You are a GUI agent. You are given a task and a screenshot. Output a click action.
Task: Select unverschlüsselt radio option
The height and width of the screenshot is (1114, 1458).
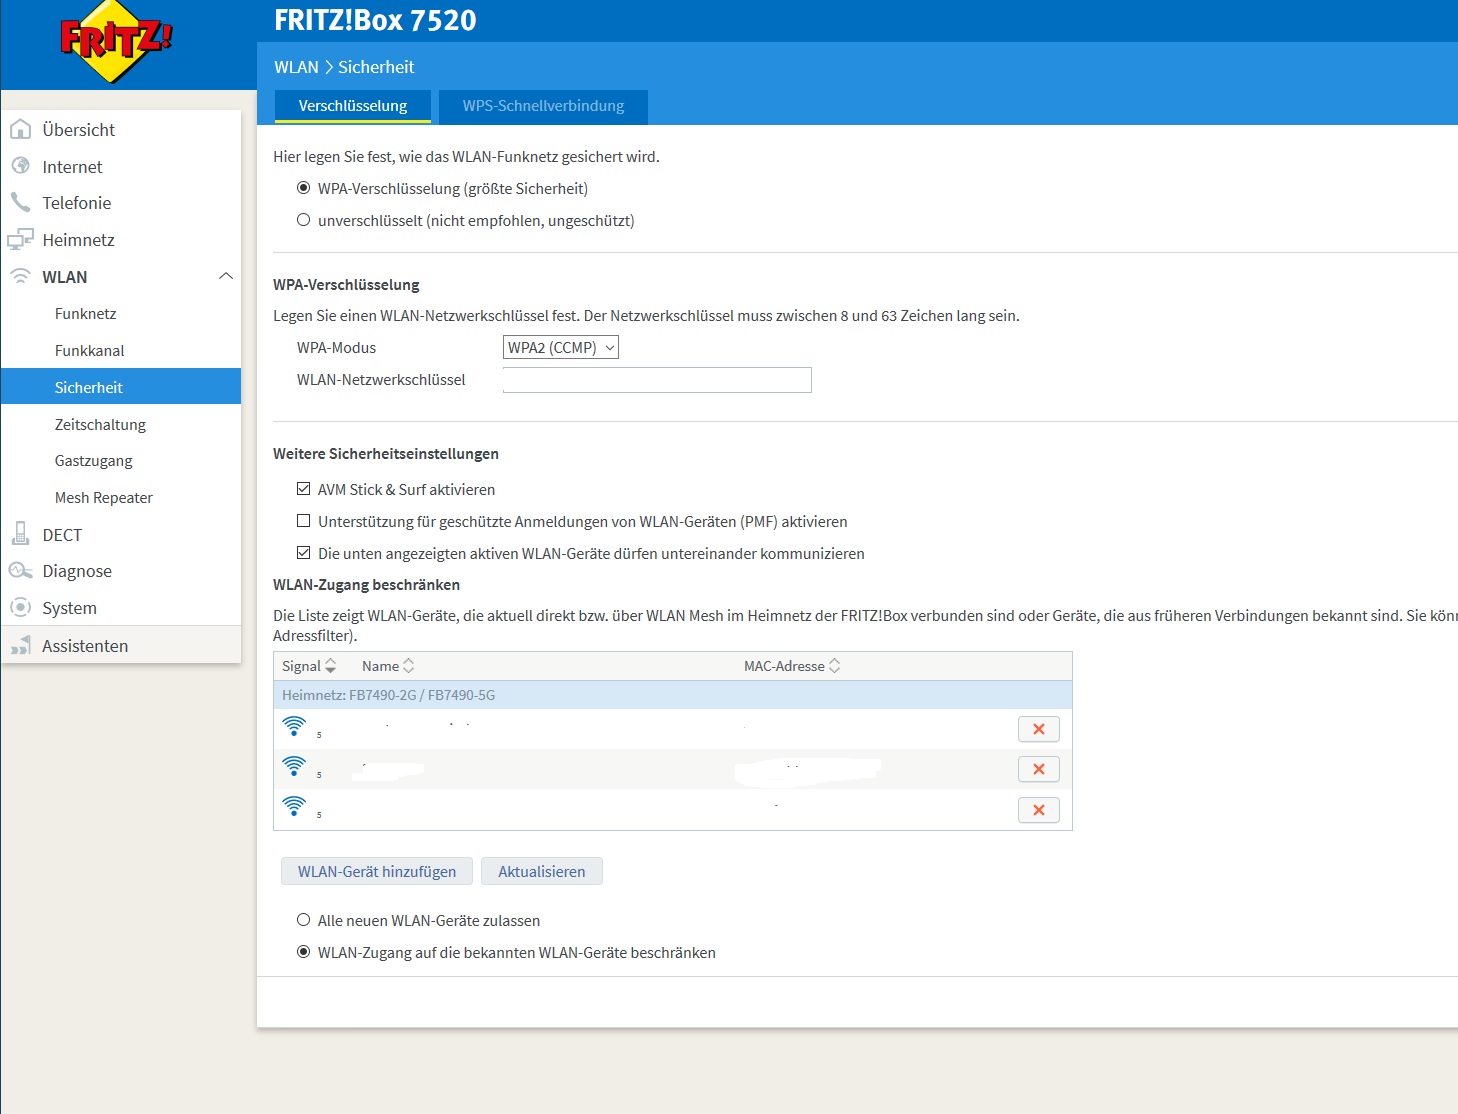coord(303,220)
